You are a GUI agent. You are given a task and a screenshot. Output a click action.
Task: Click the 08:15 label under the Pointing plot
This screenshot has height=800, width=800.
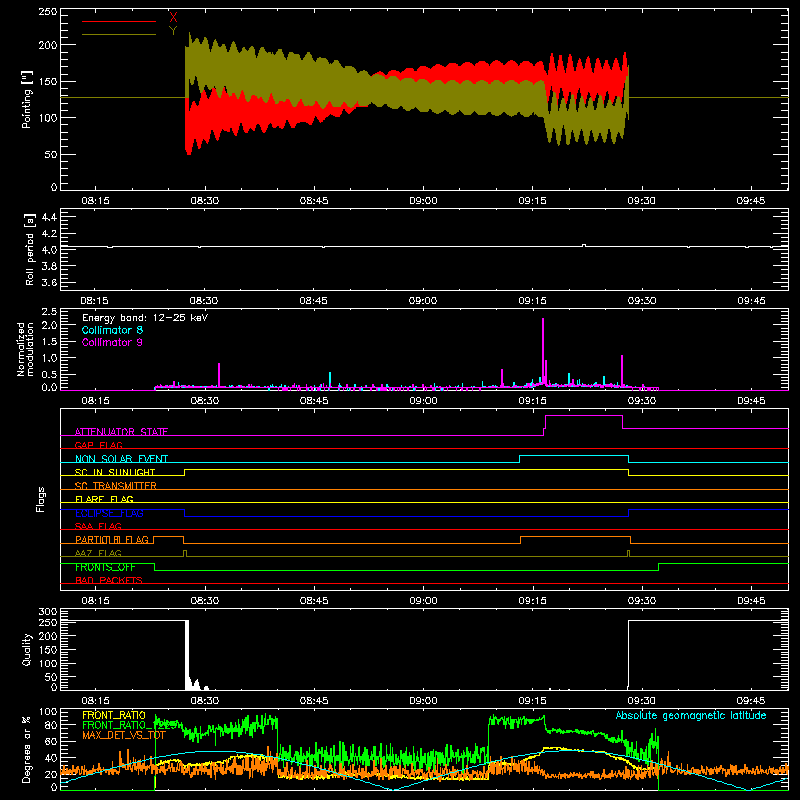(x=95, y=201)
